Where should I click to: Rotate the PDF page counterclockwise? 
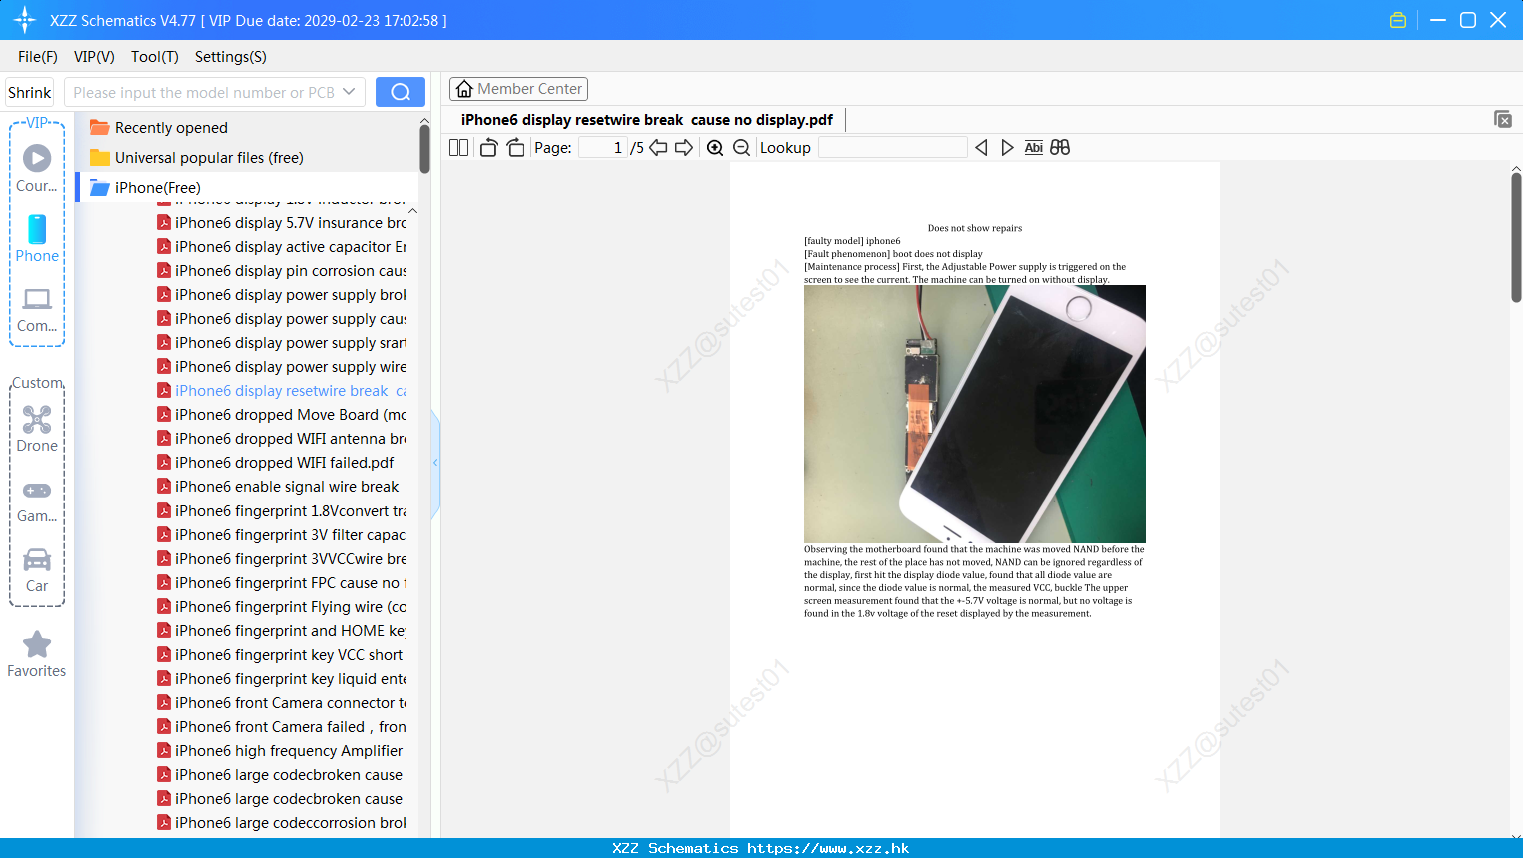click(x=488, y=148)
